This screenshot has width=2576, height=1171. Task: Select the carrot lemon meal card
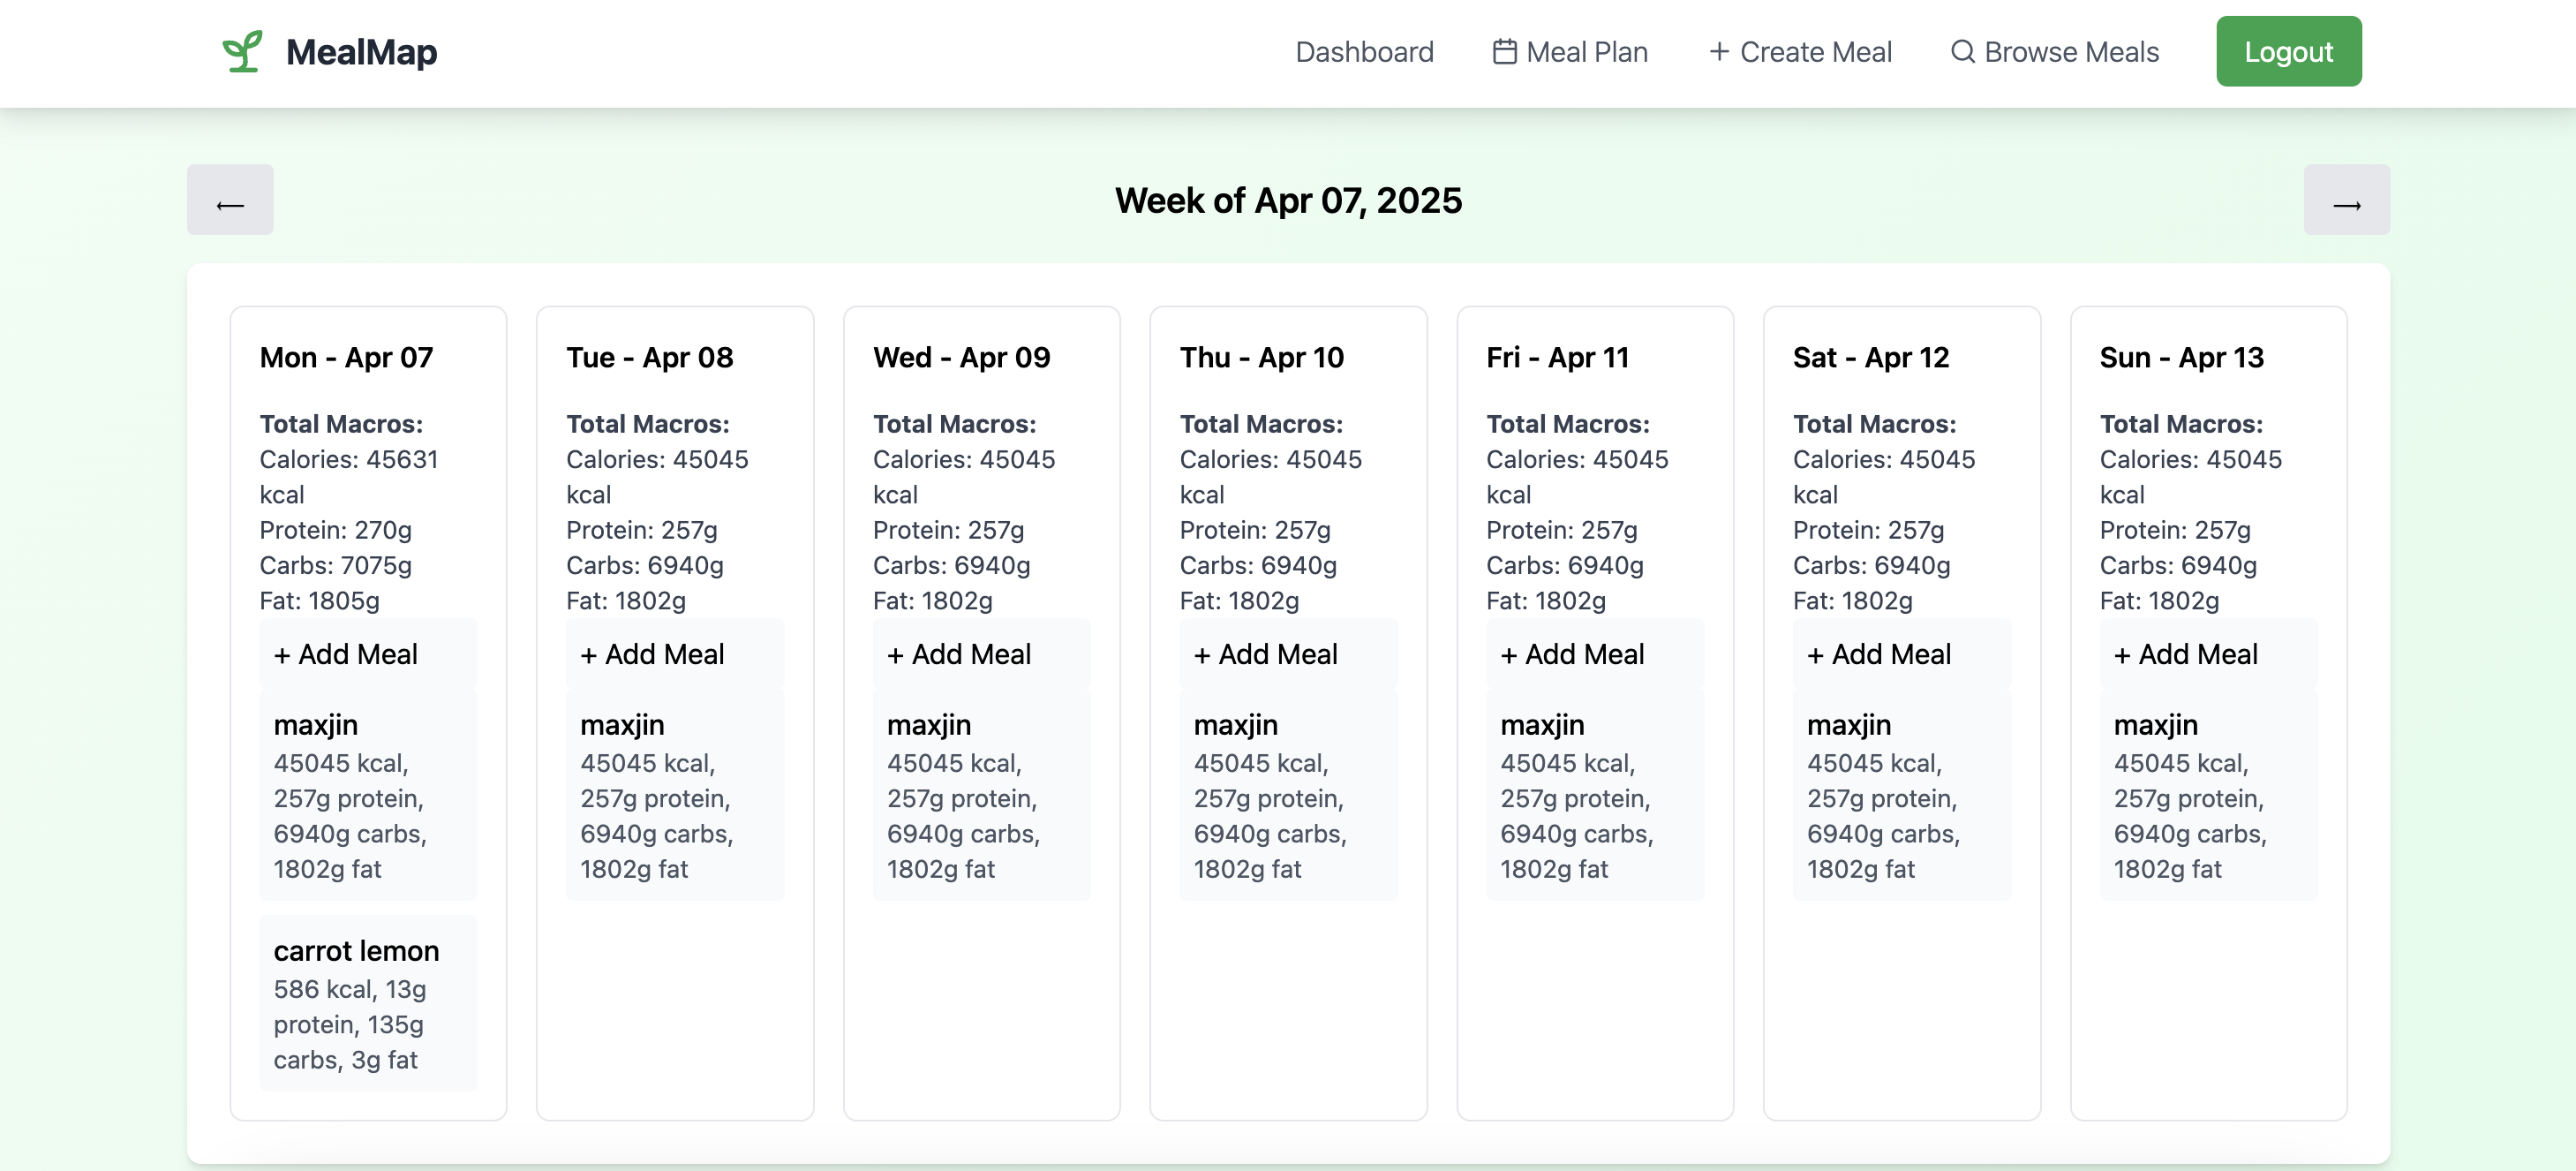[367, 1002]
